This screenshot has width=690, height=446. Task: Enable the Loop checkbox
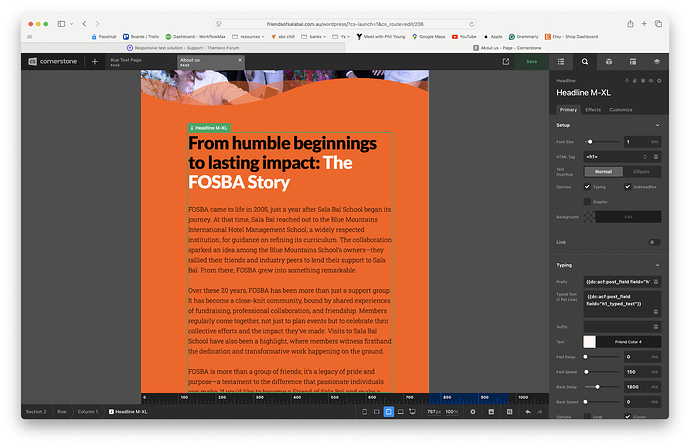(x=587, y=416)
